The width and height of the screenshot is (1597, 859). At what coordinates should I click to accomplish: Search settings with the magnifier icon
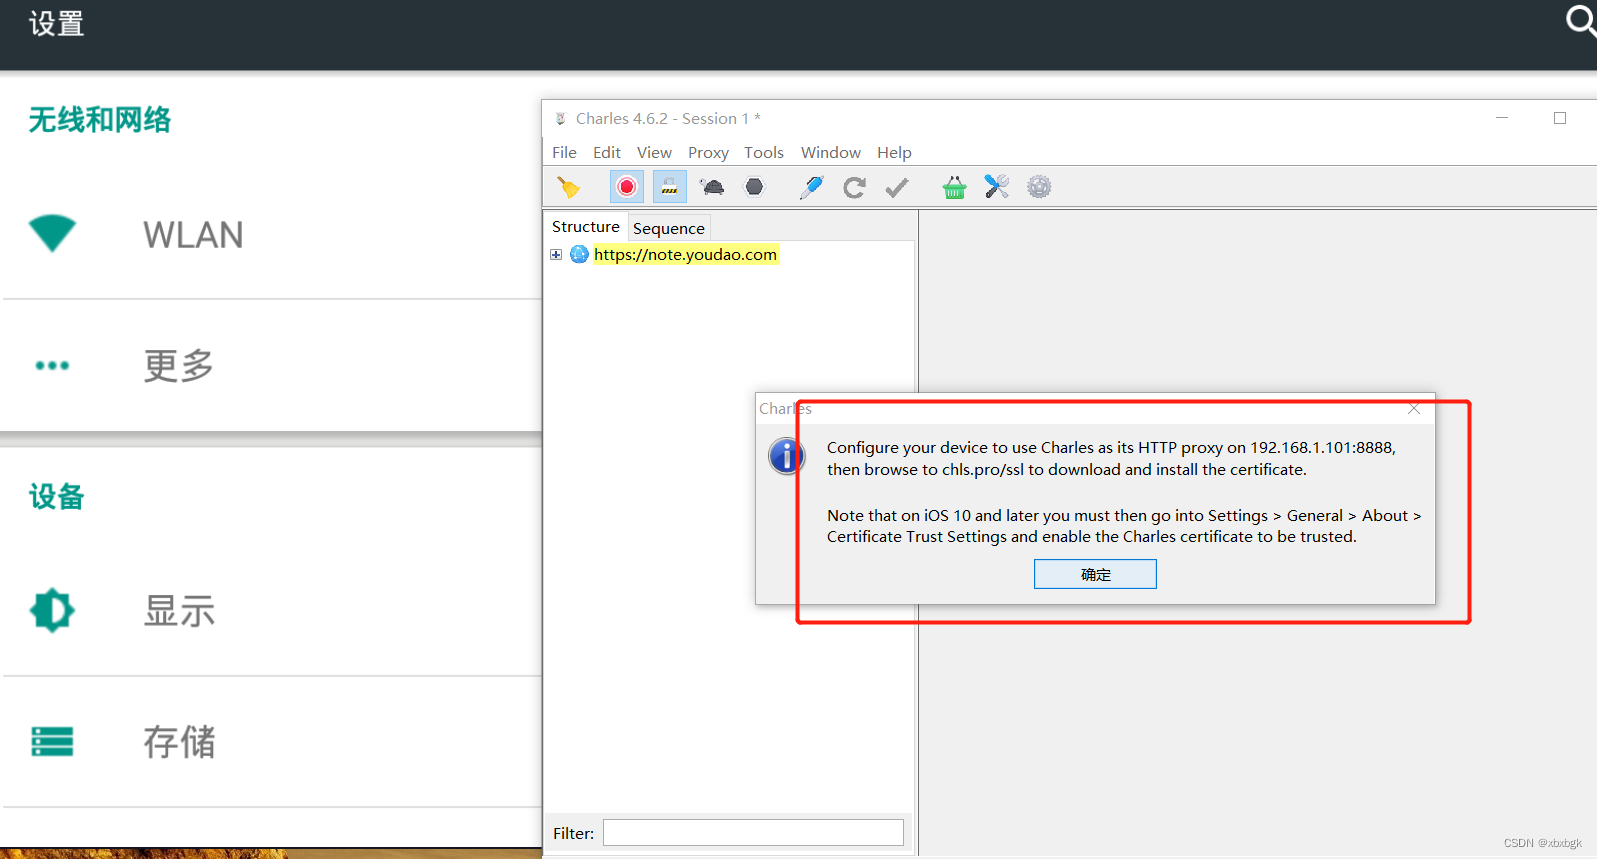coord(1580,20)
